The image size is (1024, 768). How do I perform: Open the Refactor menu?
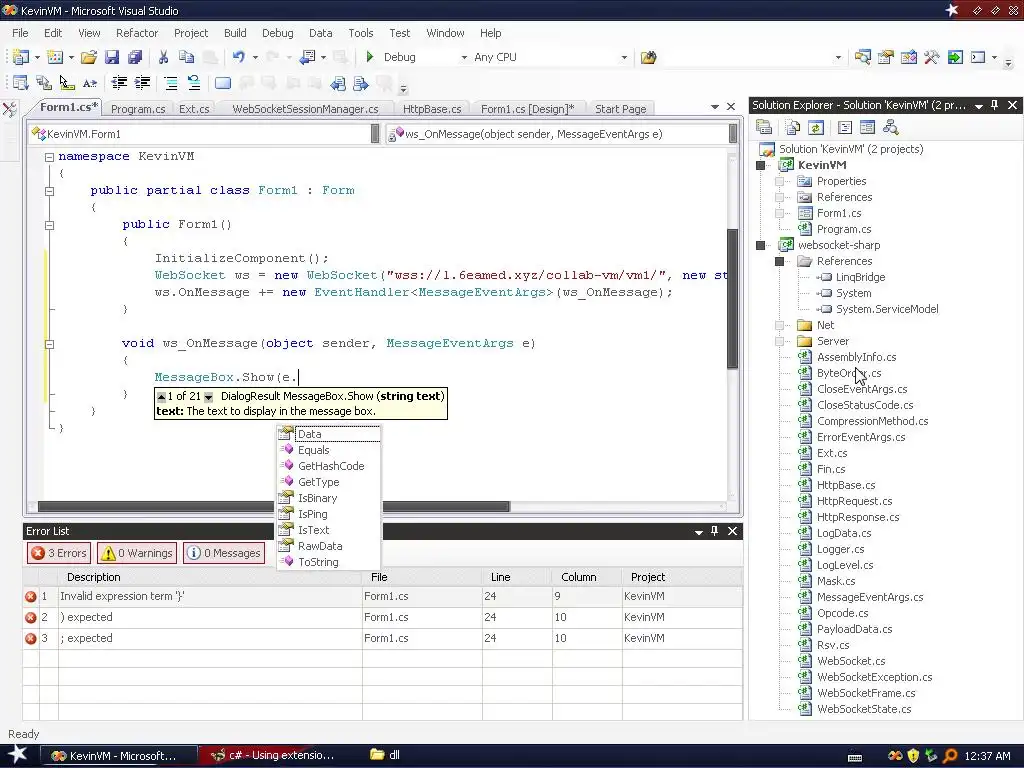[137, 33]
